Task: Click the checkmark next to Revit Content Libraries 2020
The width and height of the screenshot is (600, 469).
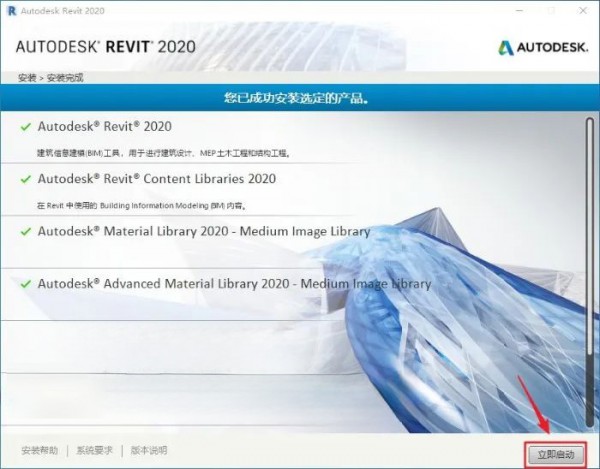Action: tap(25, 179)
